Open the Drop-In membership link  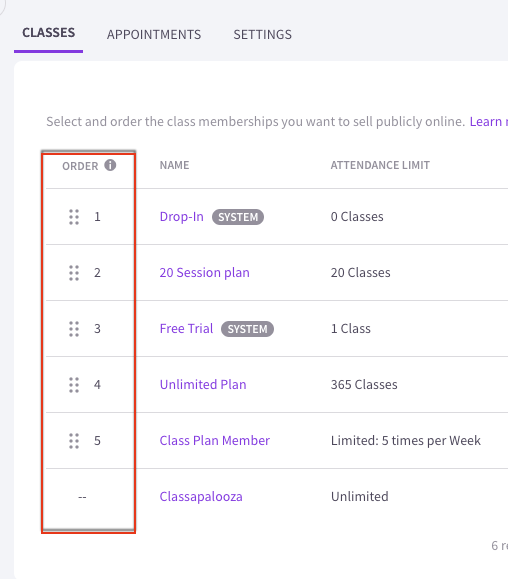(x=182, y=217)
